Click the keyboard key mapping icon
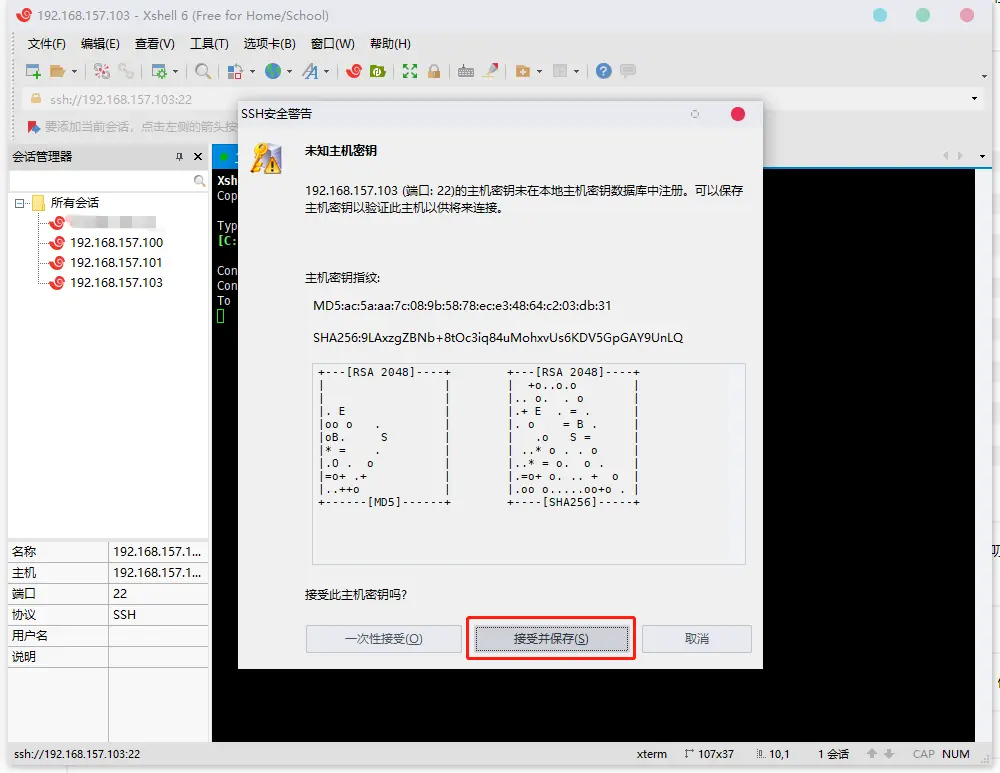The height and width of the screenshot is (773, 1000). pyautogui.click(x=466, y=71)
